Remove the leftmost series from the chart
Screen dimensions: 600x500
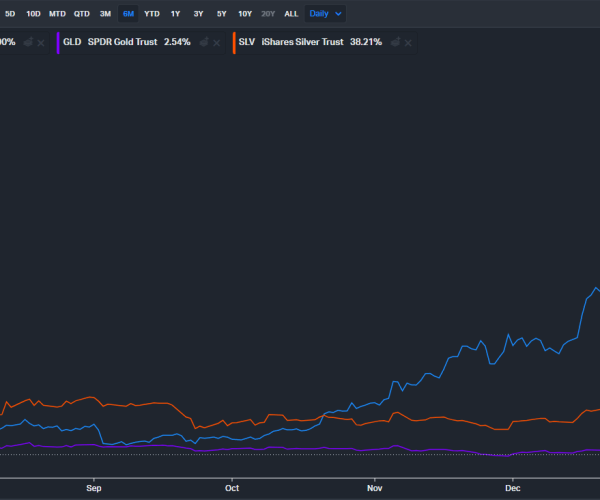pyautogui.click(x=42, y=43)
